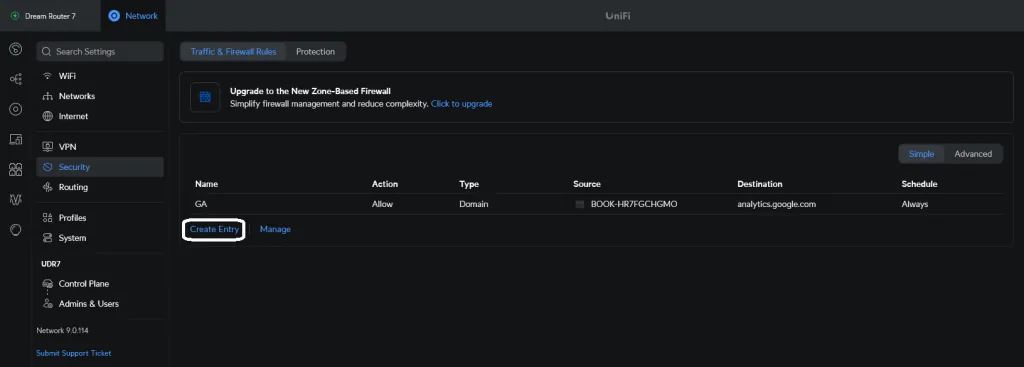Sort by the Schedule column header
1024x367 pixels.
click(x=920, y=184)
